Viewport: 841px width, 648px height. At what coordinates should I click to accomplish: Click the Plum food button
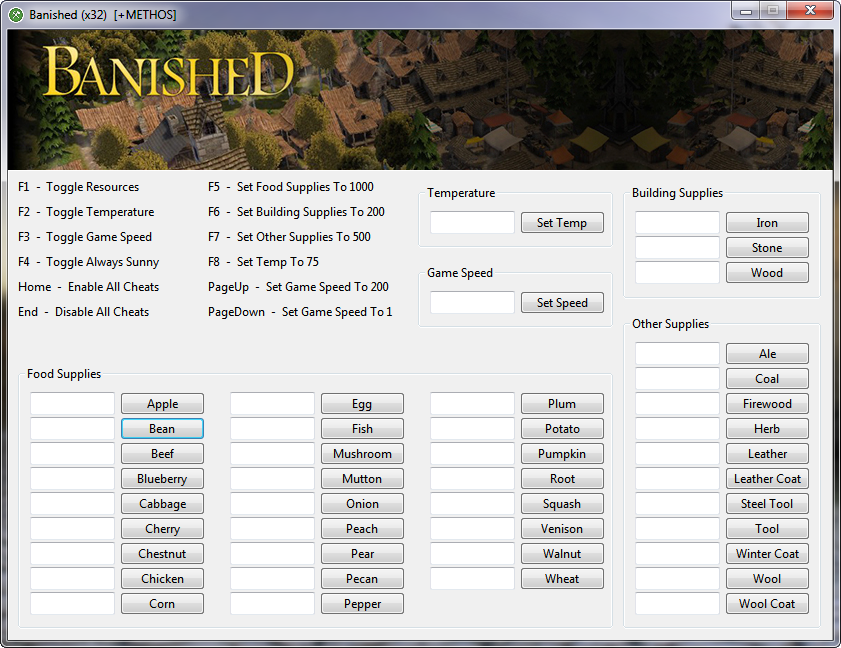[562, 403]
